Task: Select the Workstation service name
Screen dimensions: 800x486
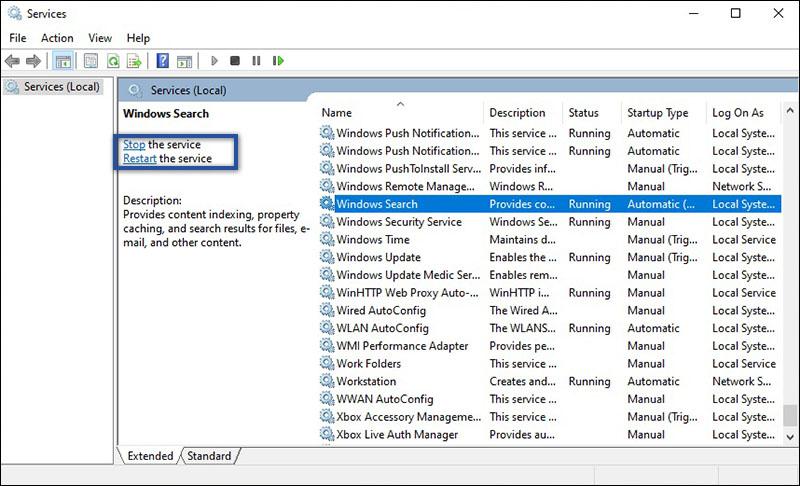Action: (x=366, y=381)
